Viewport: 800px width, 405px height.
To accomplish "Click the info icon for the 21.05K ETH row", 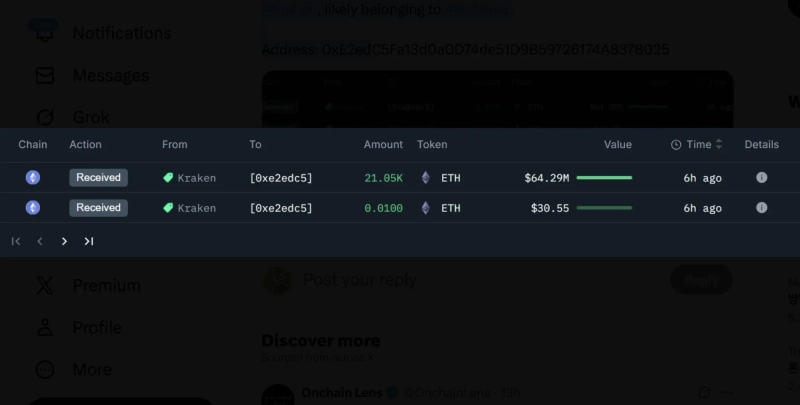I will click(x=761, y=178).
